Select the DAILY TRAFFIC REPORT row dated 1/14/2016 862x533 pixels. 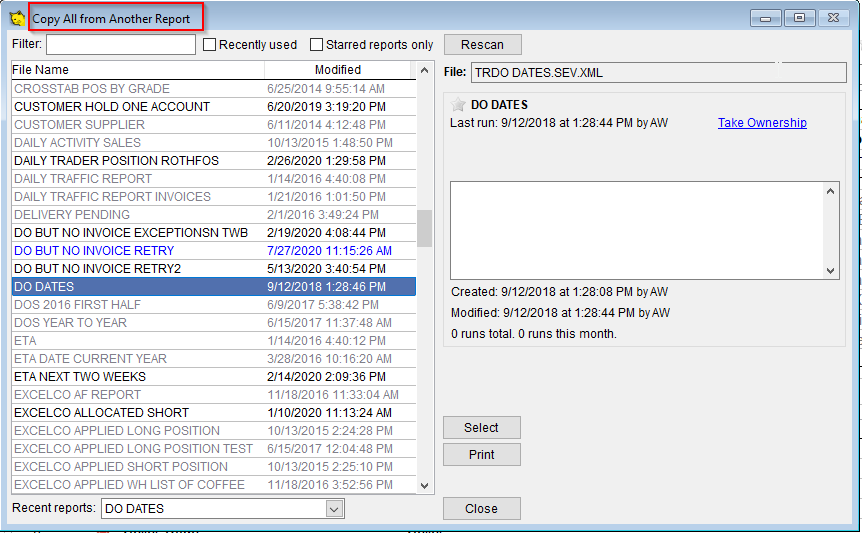click(x=214, y=179)
